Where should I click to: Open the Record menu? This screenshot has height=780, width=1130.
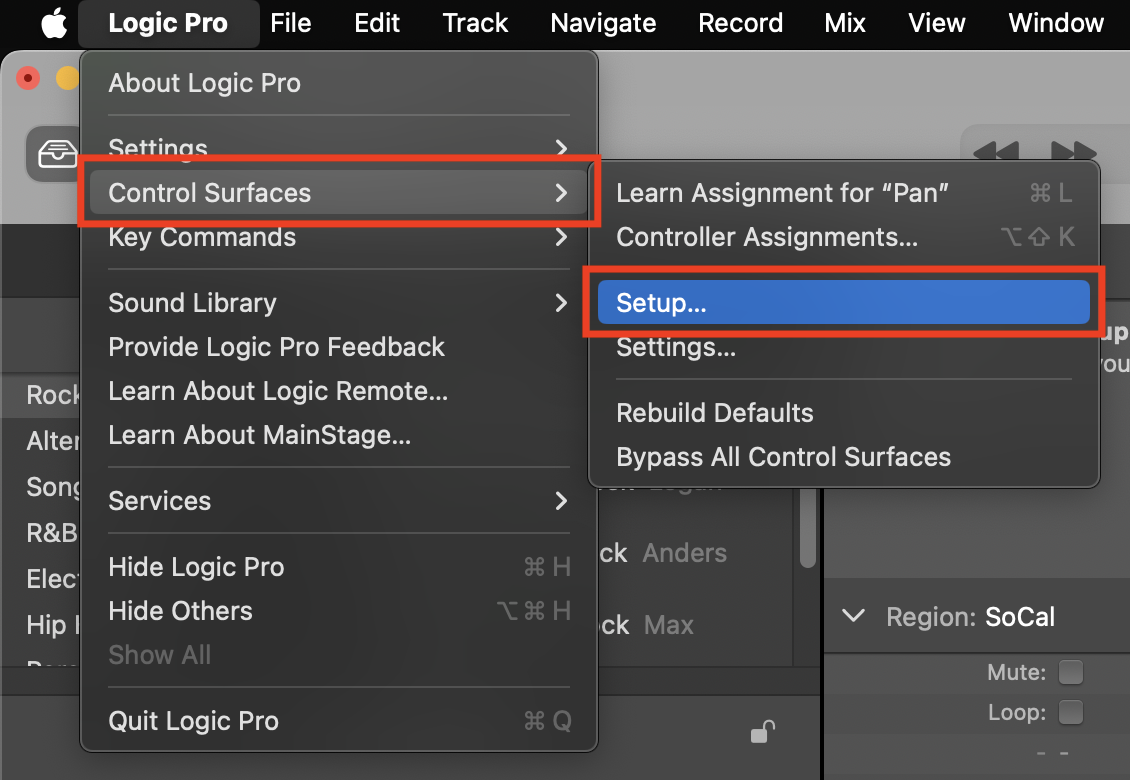[740, 23]
